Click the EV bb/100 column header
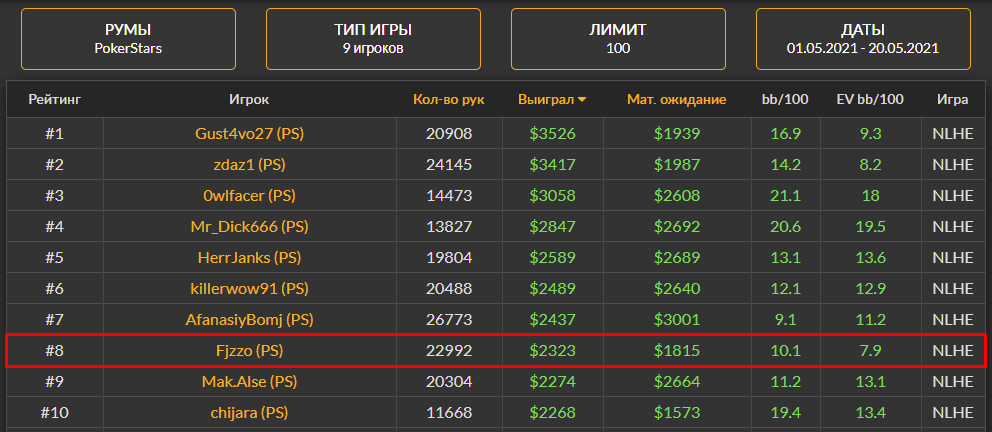 [871, 99]
